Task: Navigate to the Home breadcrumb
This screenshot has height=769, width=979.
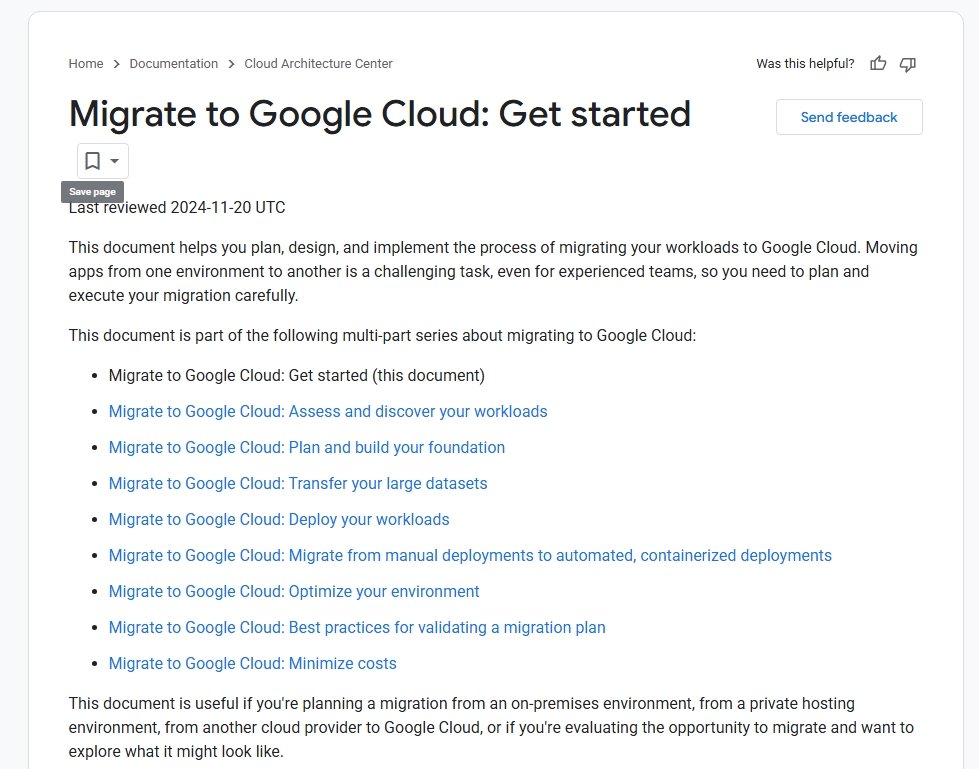Action: click(x=86, y=63)
